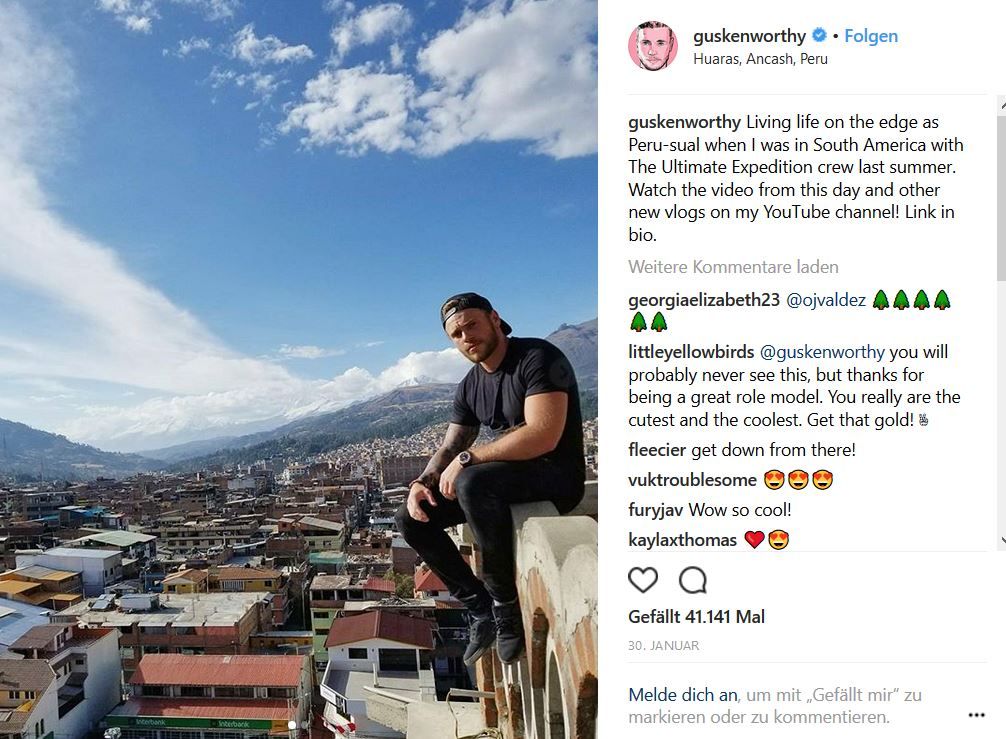Click the comment speech bubble icon

tap(693, 580)
